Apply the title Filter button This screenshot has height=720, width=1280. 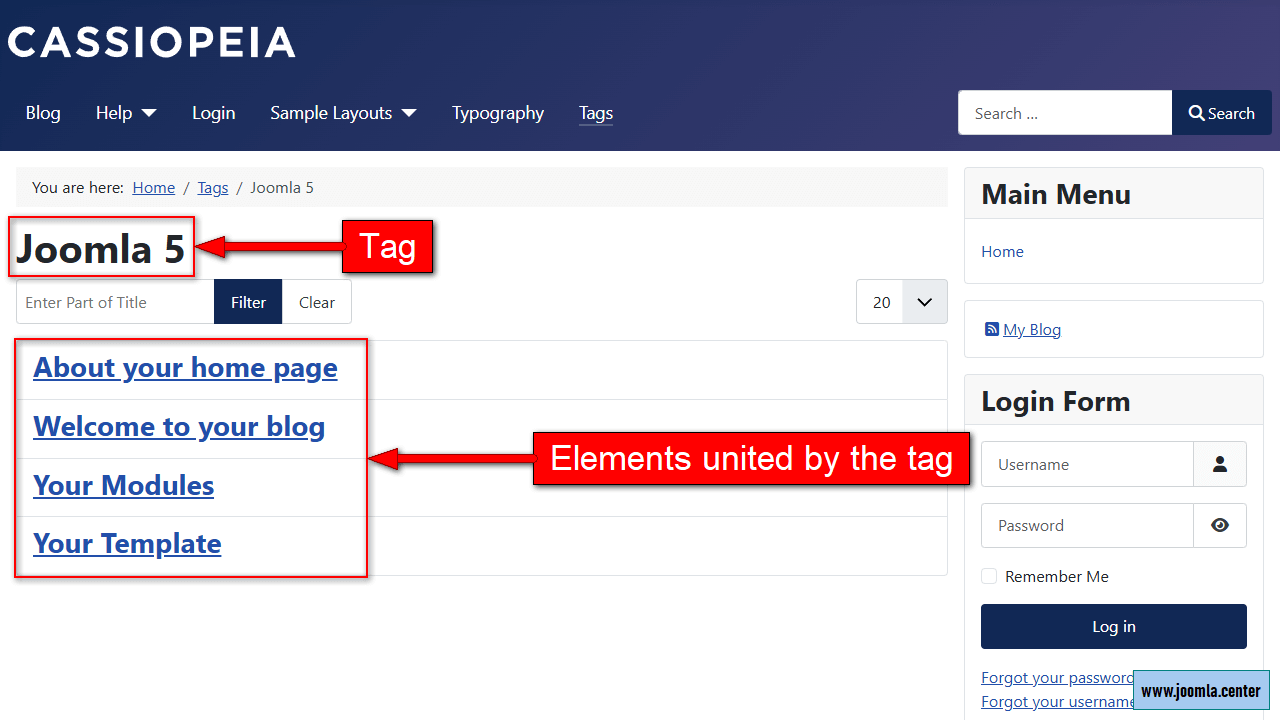point(248,302)
